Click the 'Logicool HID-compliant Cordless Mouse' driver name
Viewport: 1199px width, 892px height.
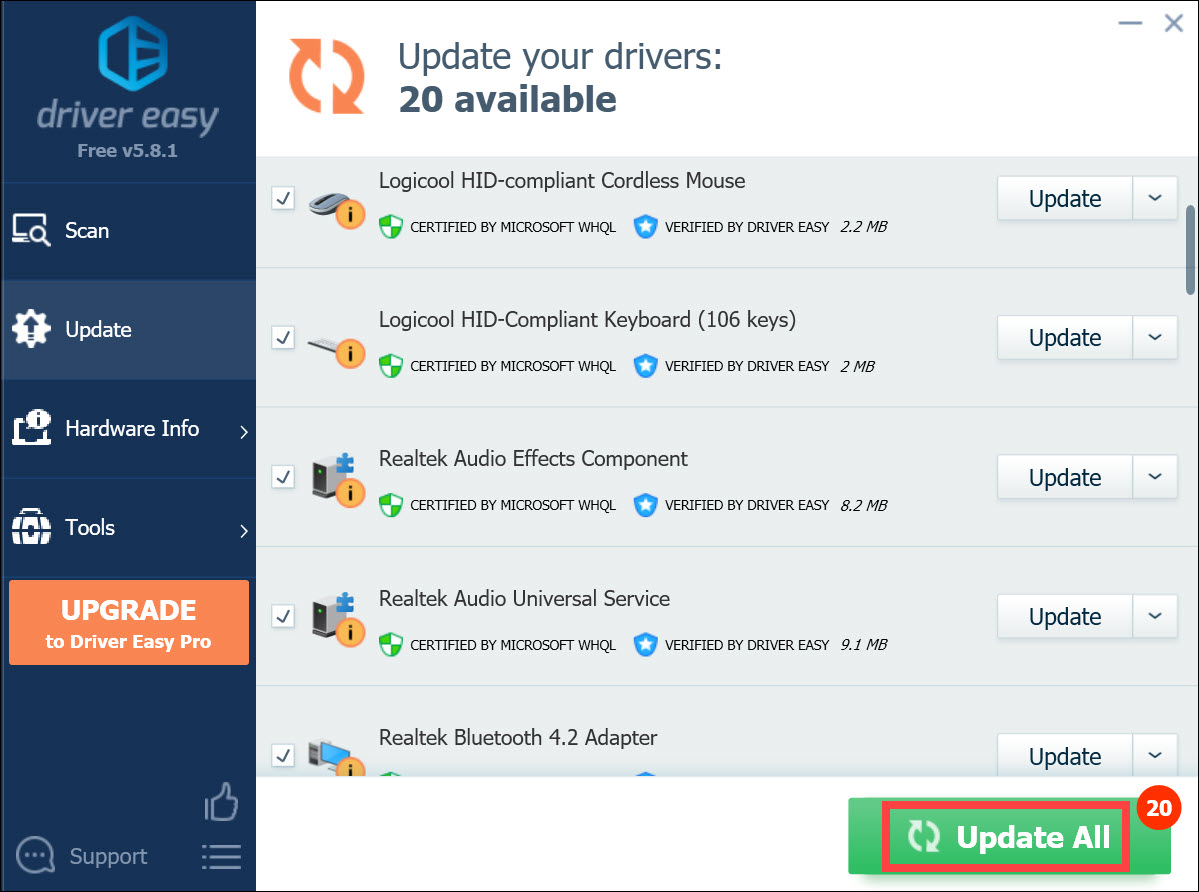562,180
